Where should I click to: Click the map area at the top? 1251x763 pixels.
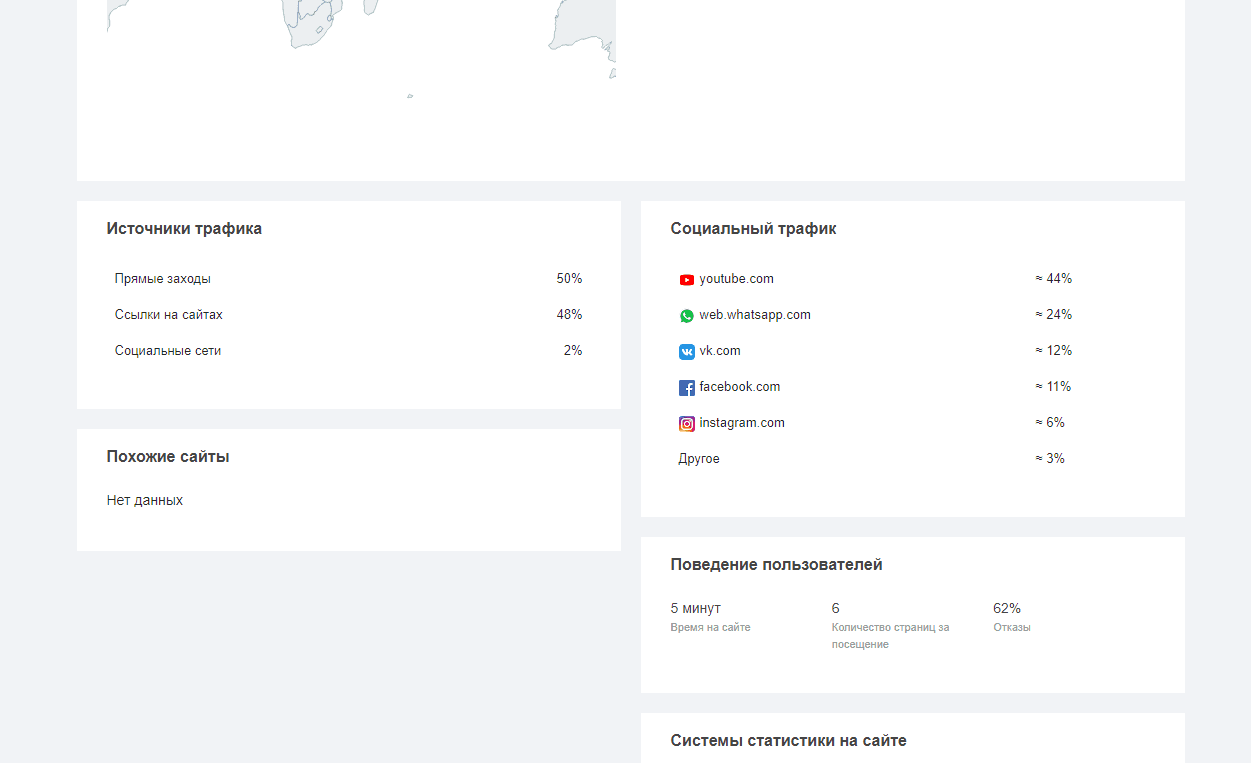360,40
